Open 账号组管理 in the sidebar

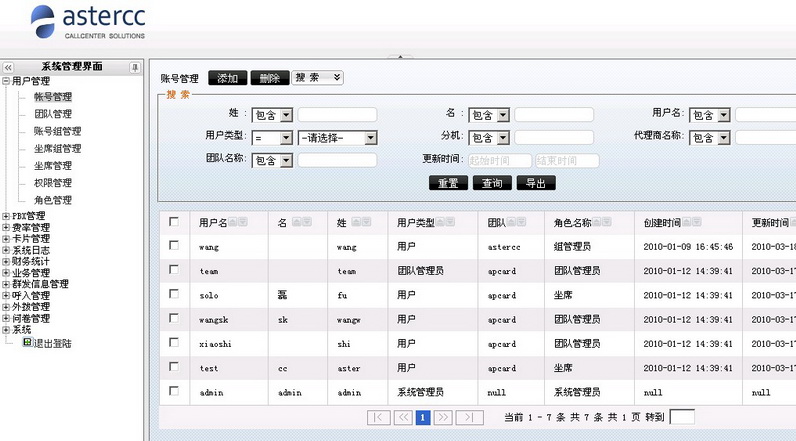[57, 131]
